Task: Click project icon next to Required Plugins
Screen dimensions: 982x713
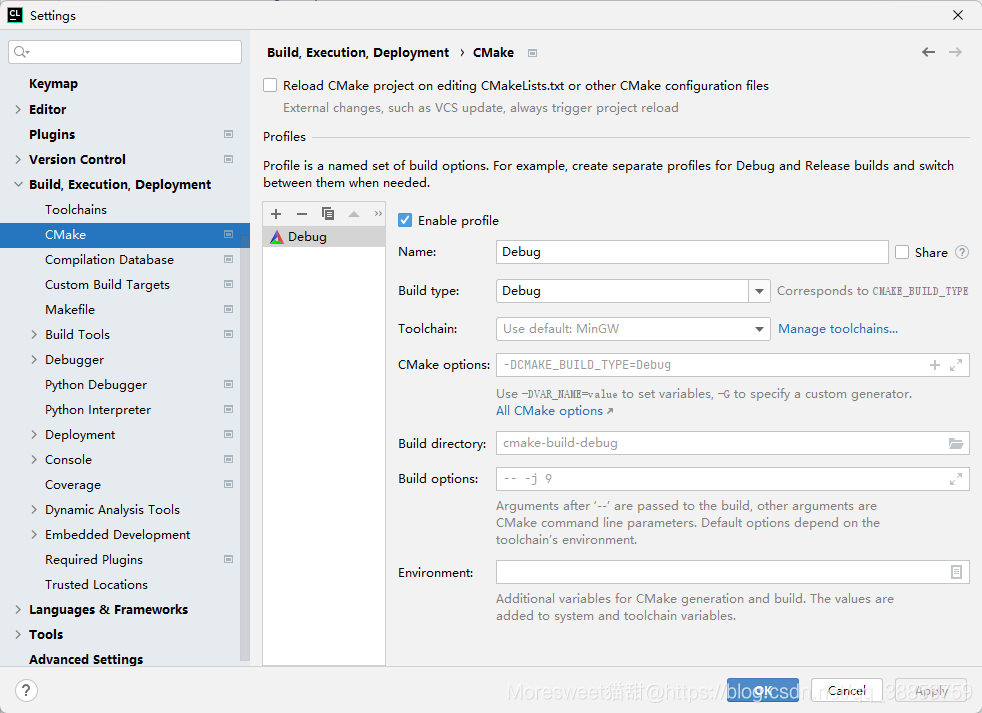Action: click(x=229, y=559)
